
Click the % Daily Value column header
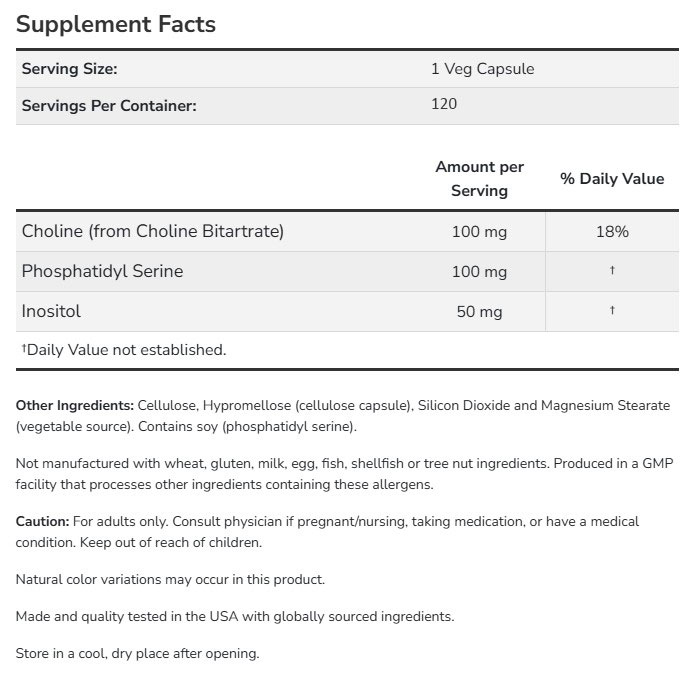pos(611,178)
